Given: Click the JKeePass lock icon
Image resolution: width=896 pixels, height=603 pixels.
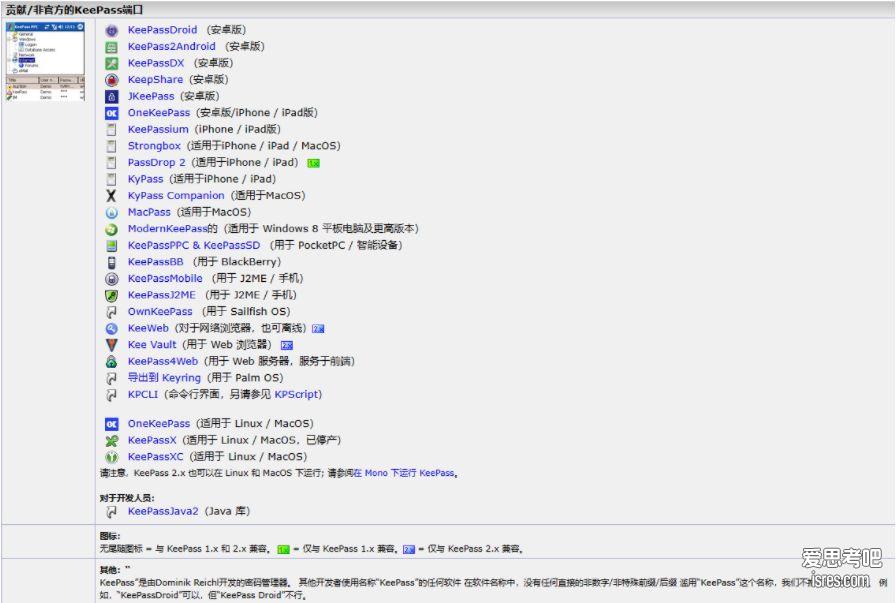Looking at the screenshot, I should [111, 97].
